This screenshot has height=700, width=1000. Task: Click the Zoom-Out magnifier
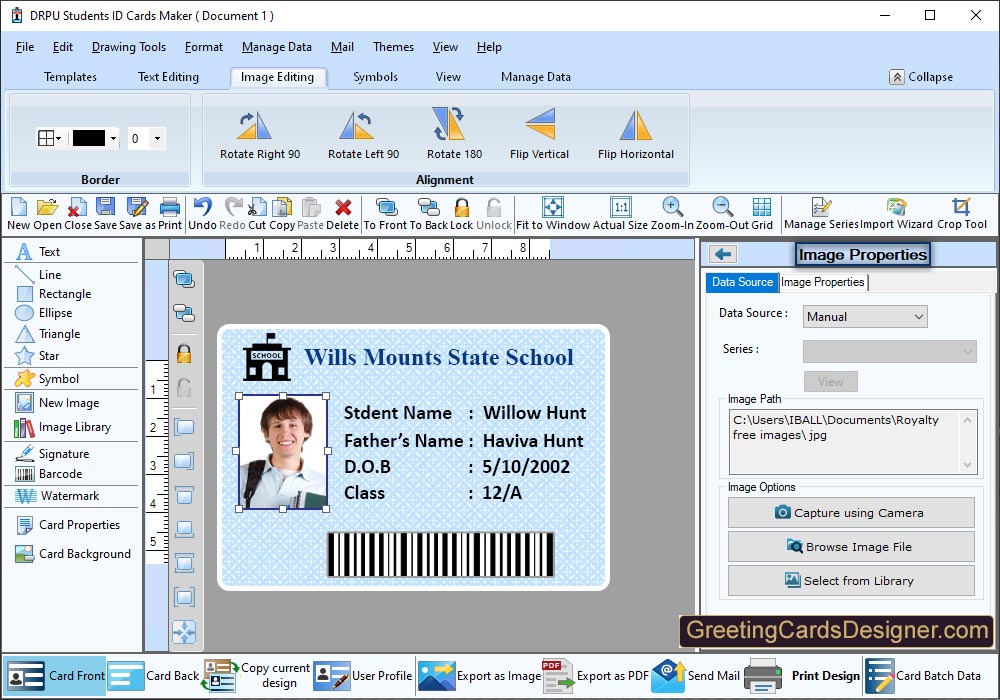coord(722,207)
